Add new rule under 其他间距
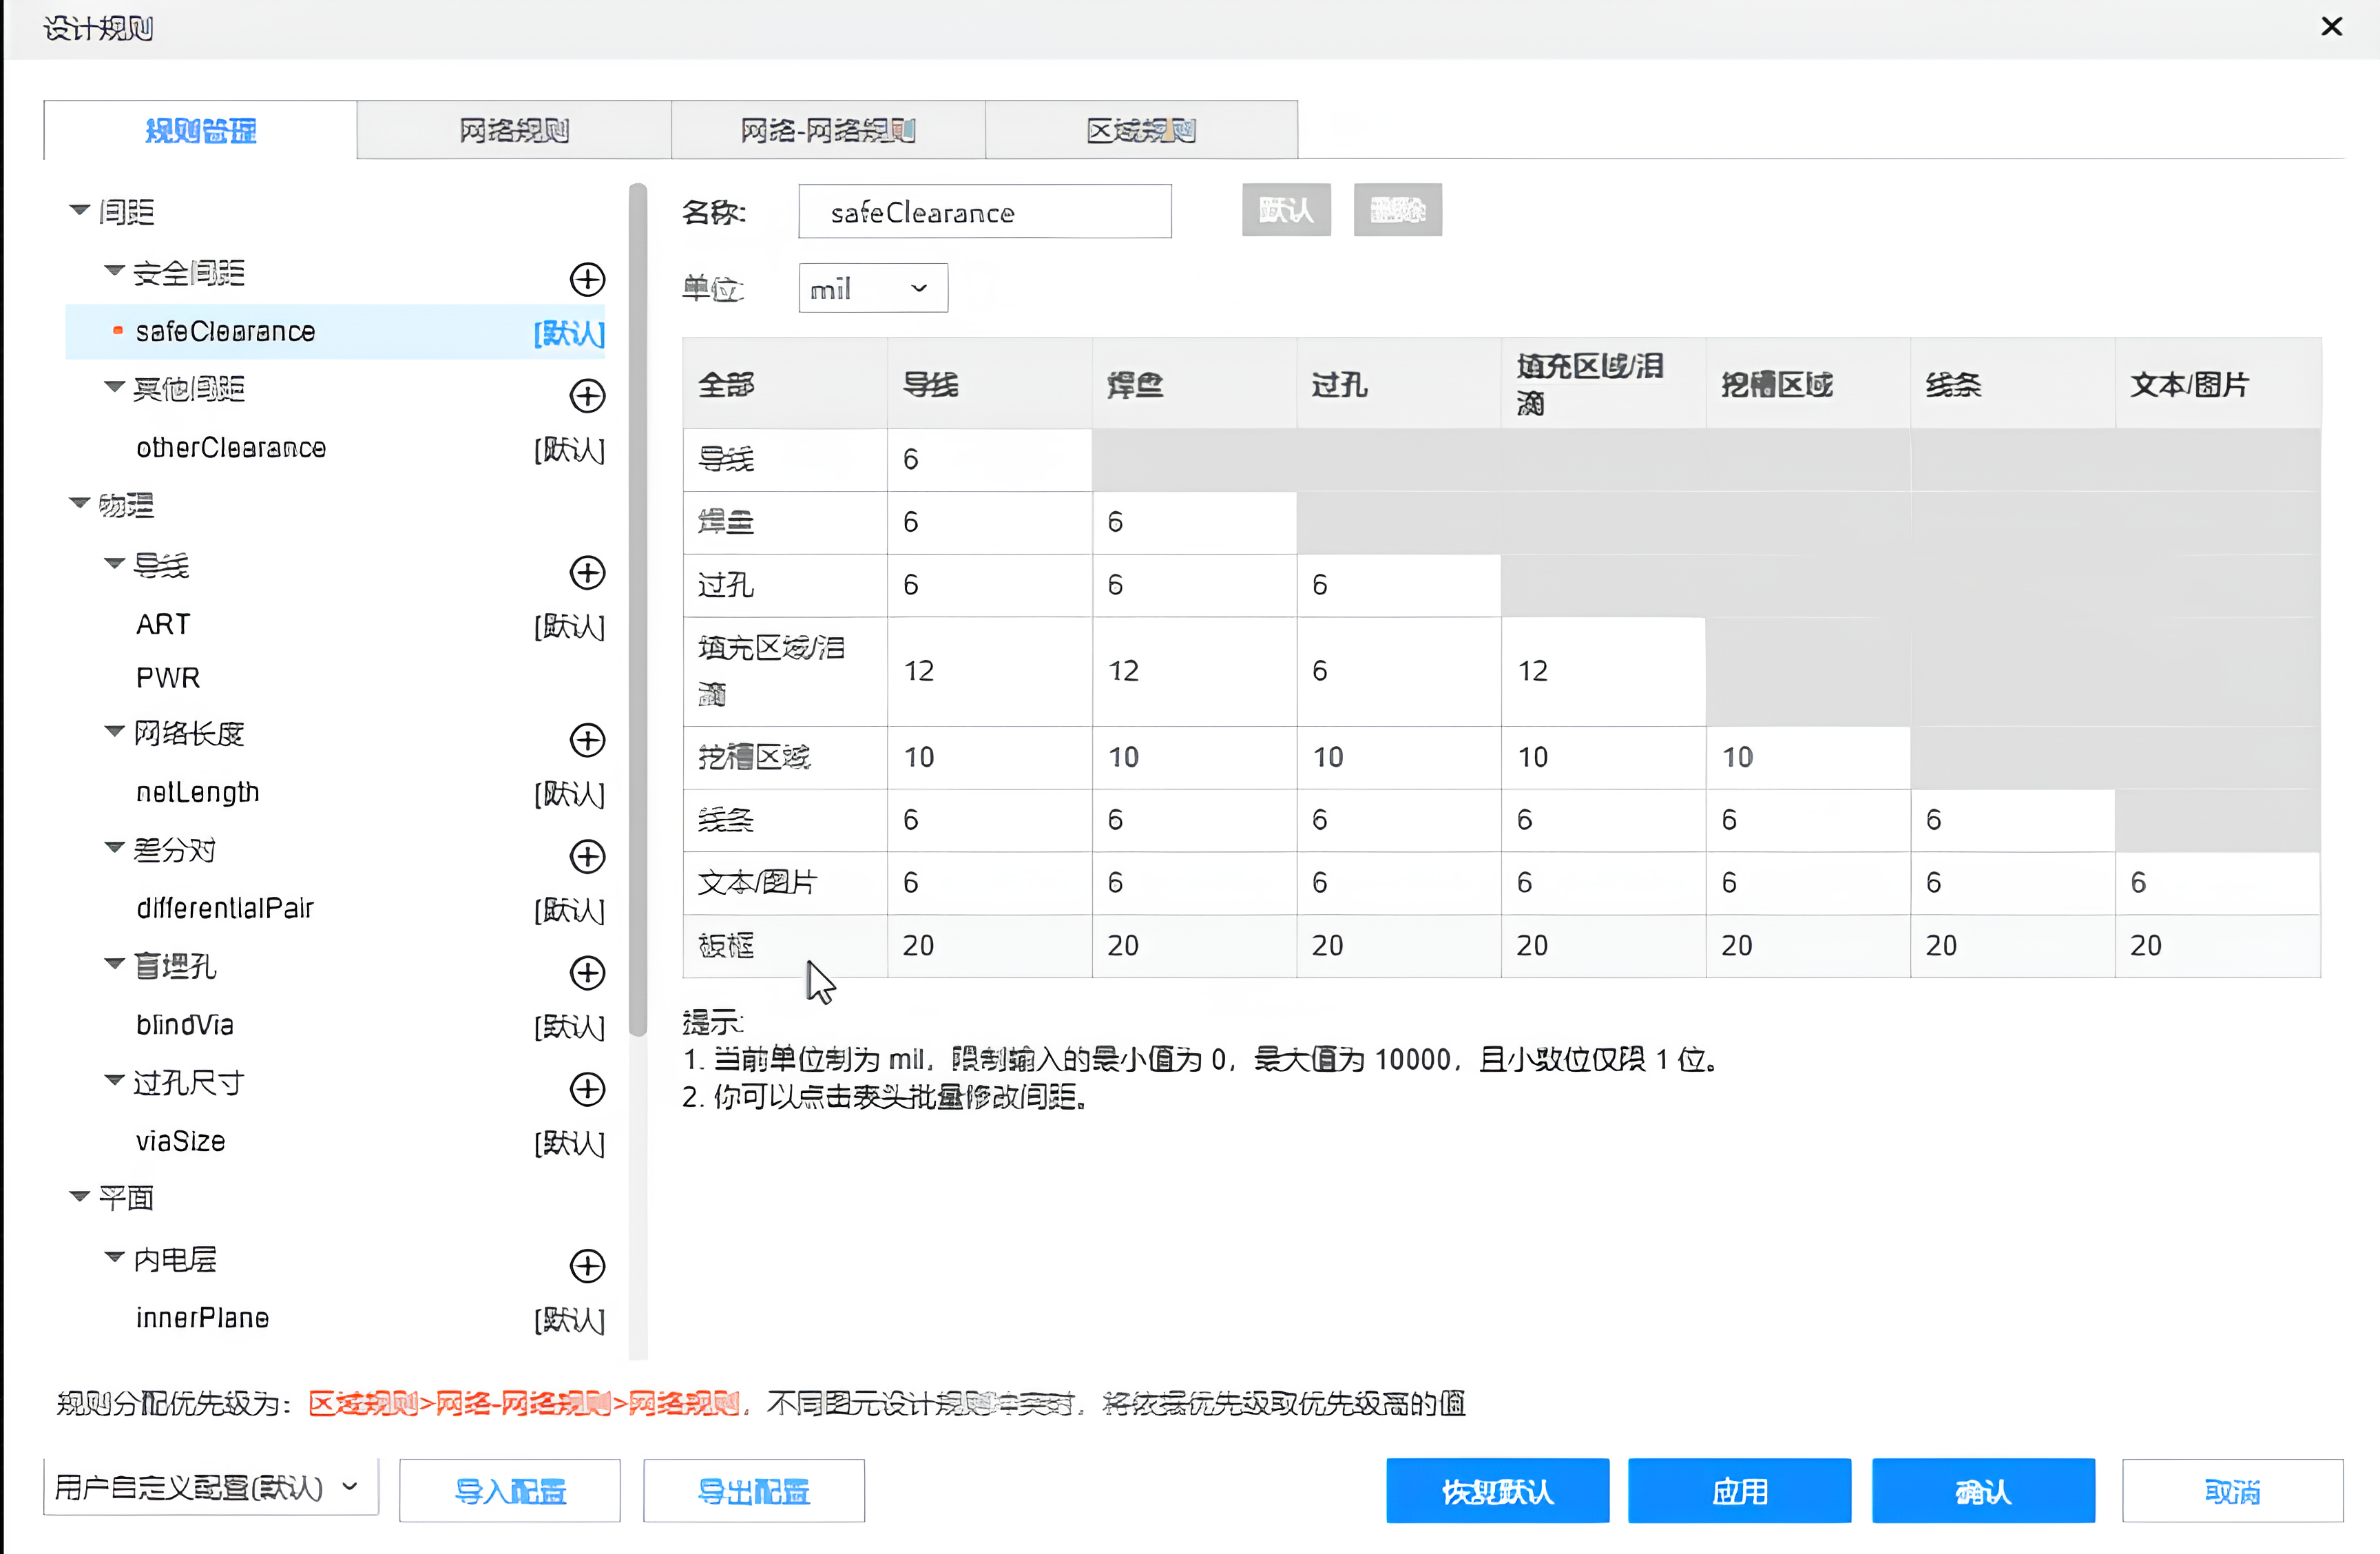The width and height of the screenshot is (2380, 1554). point(587,395)
